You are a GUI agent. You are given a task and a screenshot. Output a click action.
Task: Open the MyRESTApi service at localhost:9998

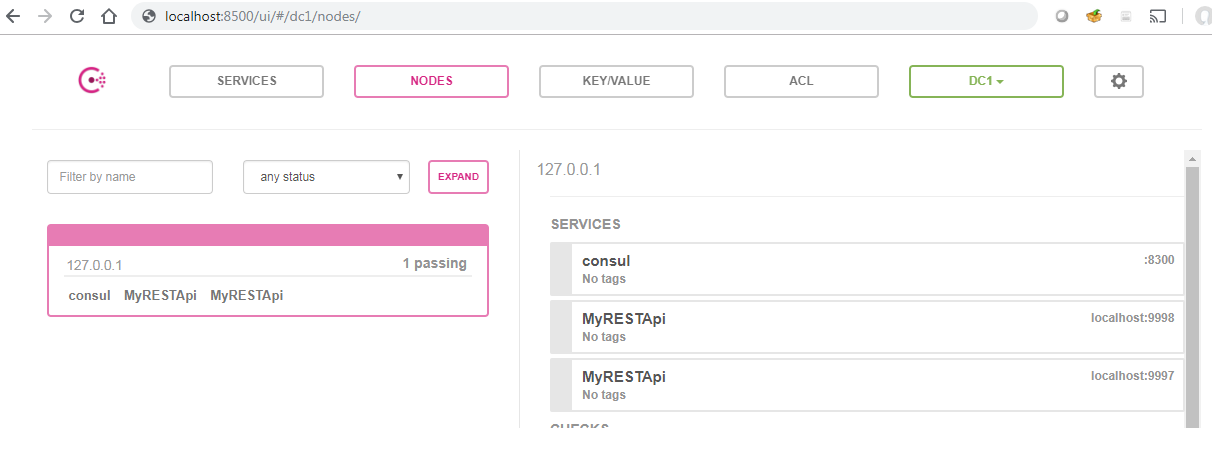tap(866, 327)
